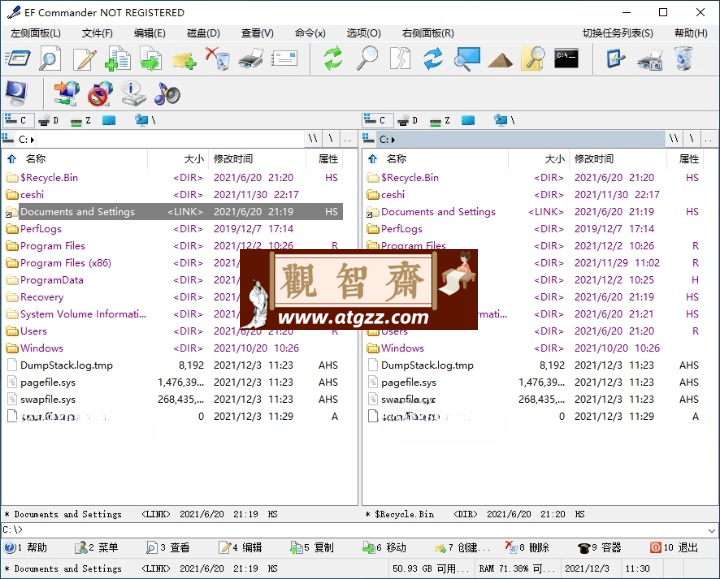Click the 50.93 GB 可用 status entry
This screenshot has height=579, width=720.
click(430, 568)
